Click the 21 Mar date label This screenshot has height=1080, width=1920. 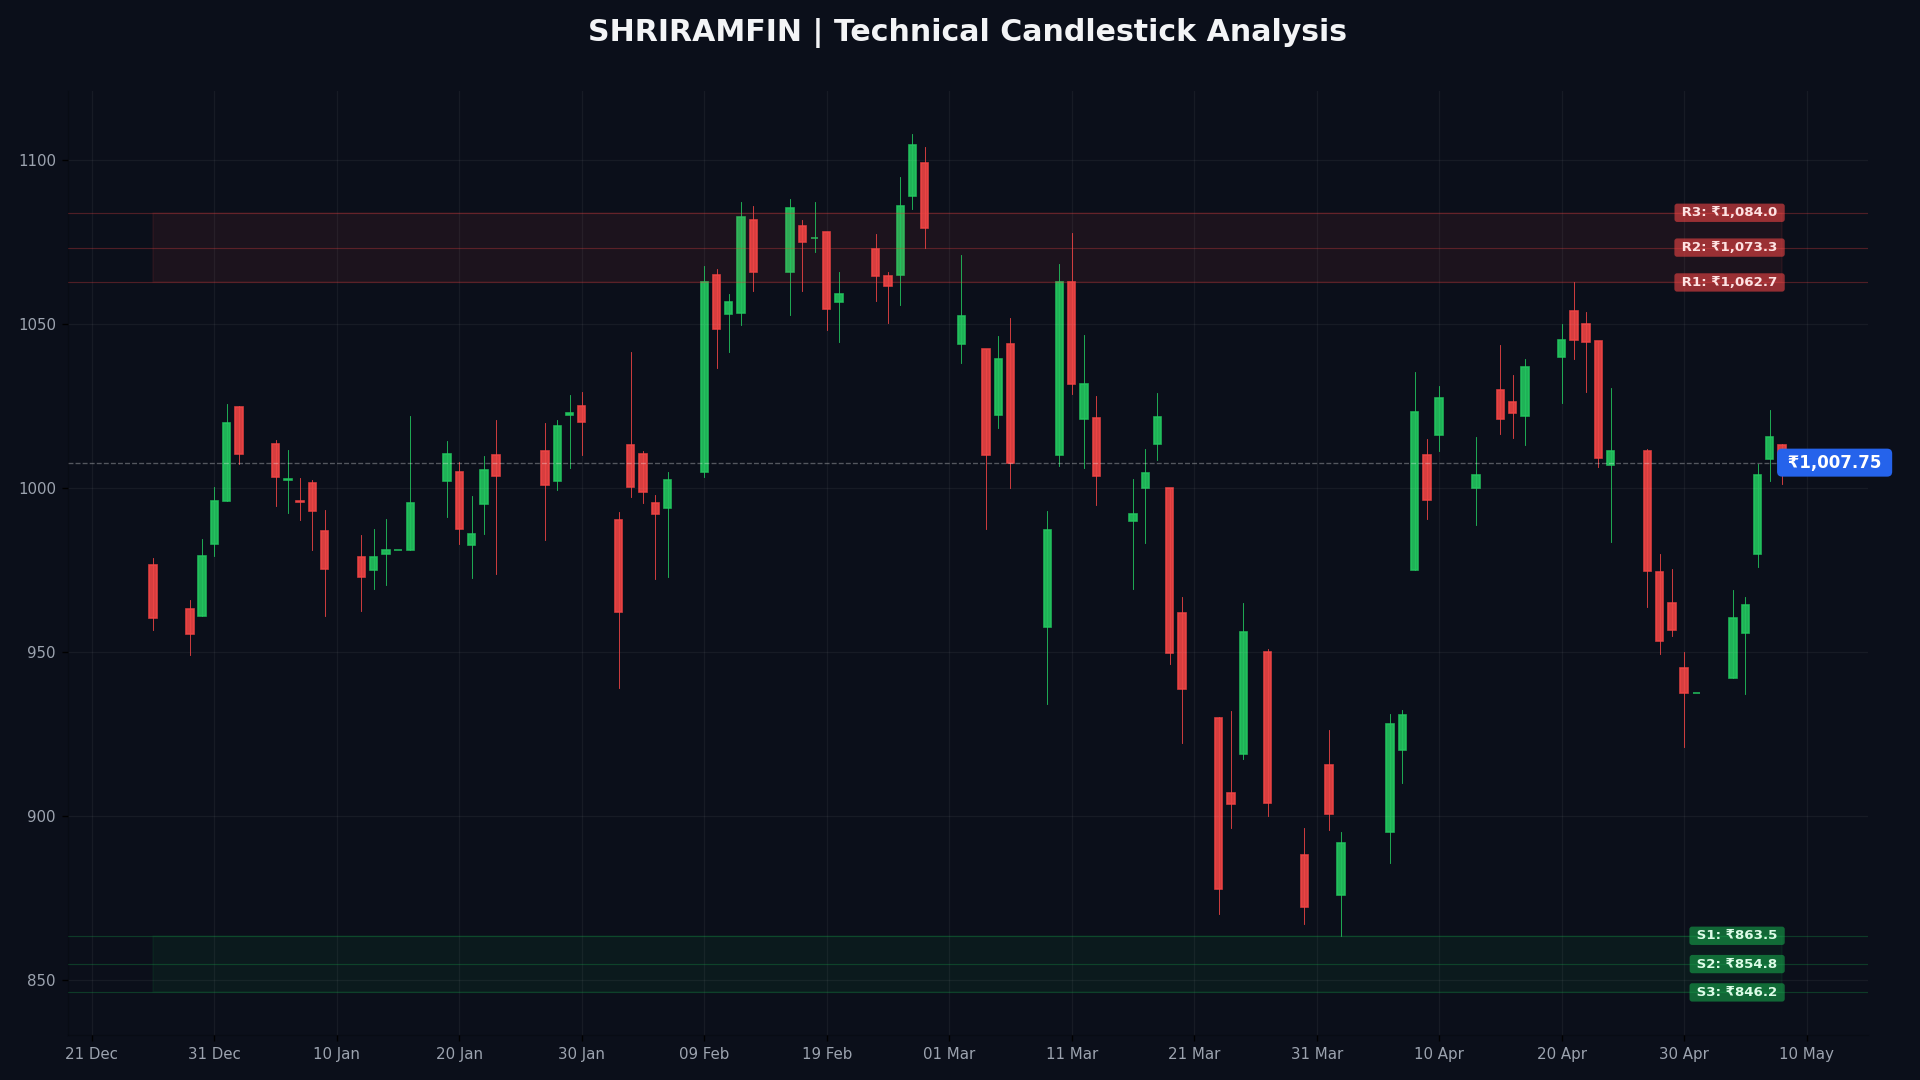pos(1194,1054)
